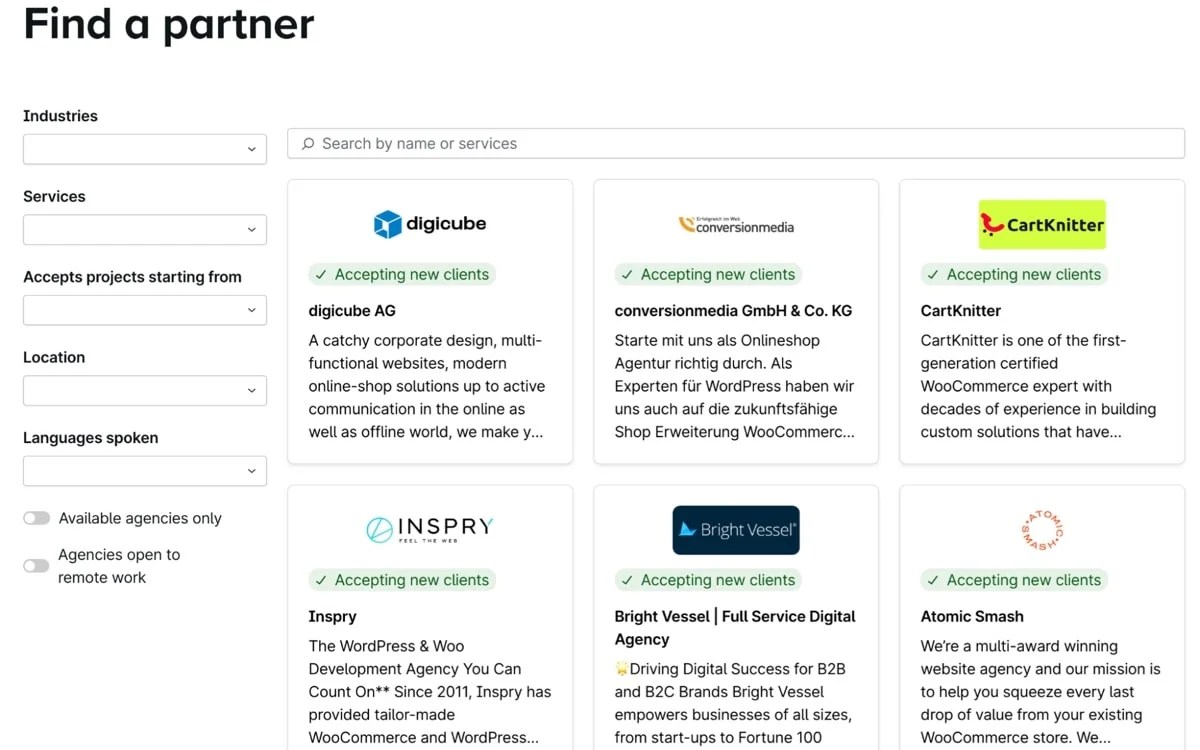1200x750 pixels.
Task: Click the checkmark on Inspry's accepting badge
Action: [321, 580]
